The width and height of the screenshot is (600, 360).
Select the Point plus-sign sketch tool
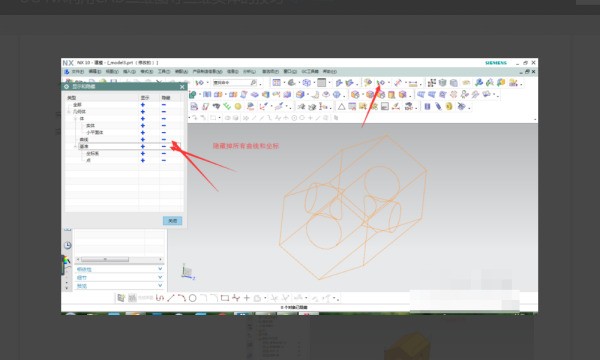[246, 298]
